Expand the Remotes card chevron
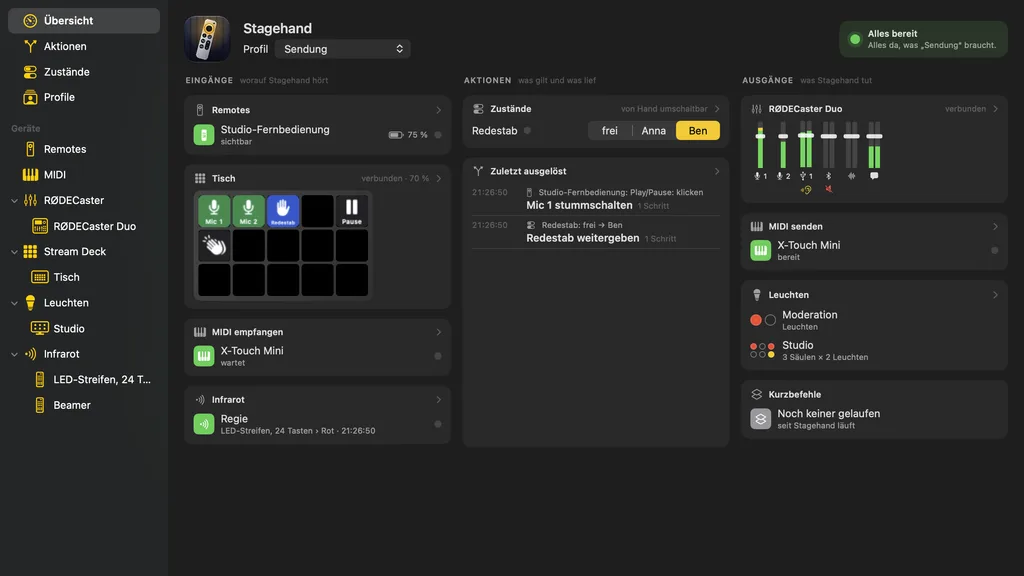The height and width of the screenshot is (576, 1024). click(x=439, y=110)
